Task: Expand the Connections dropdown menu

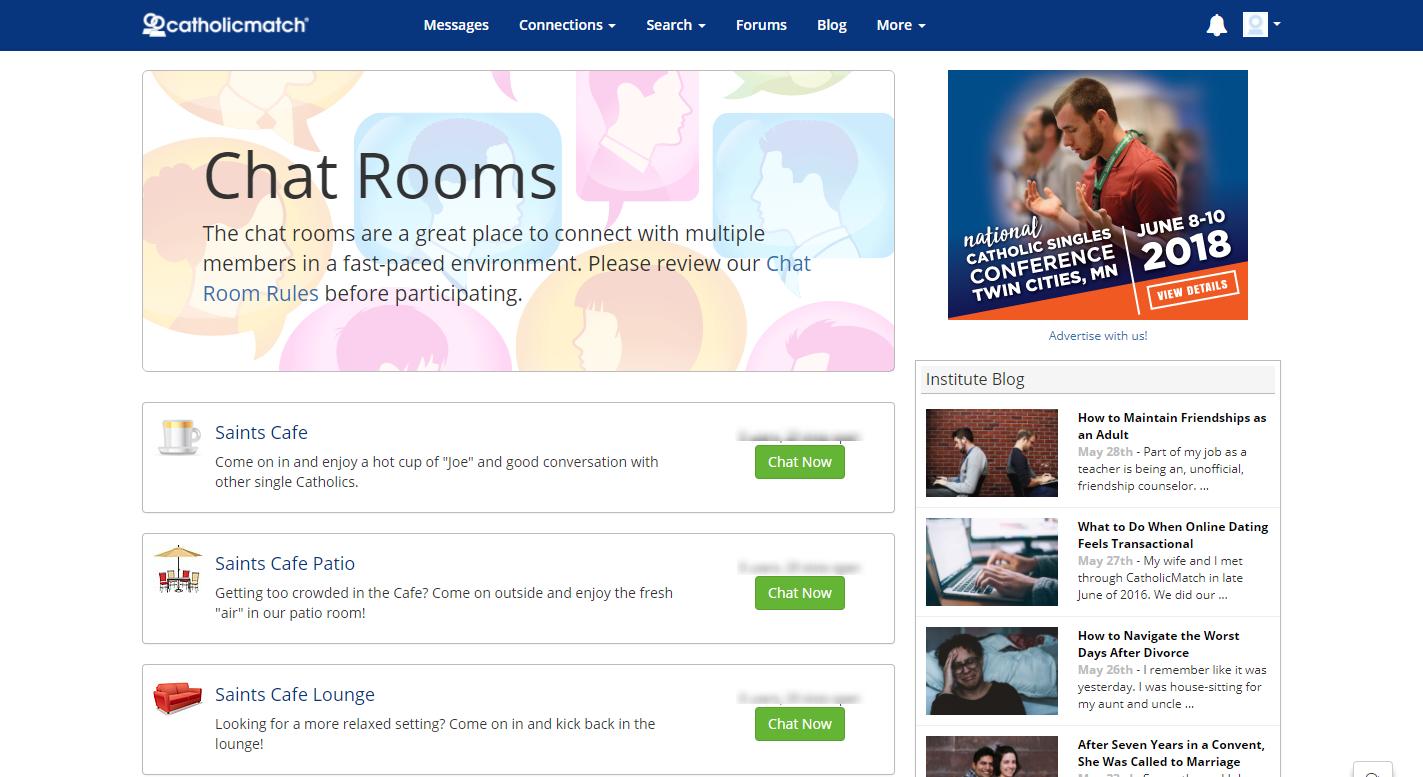Action: (x=567, y=25)
